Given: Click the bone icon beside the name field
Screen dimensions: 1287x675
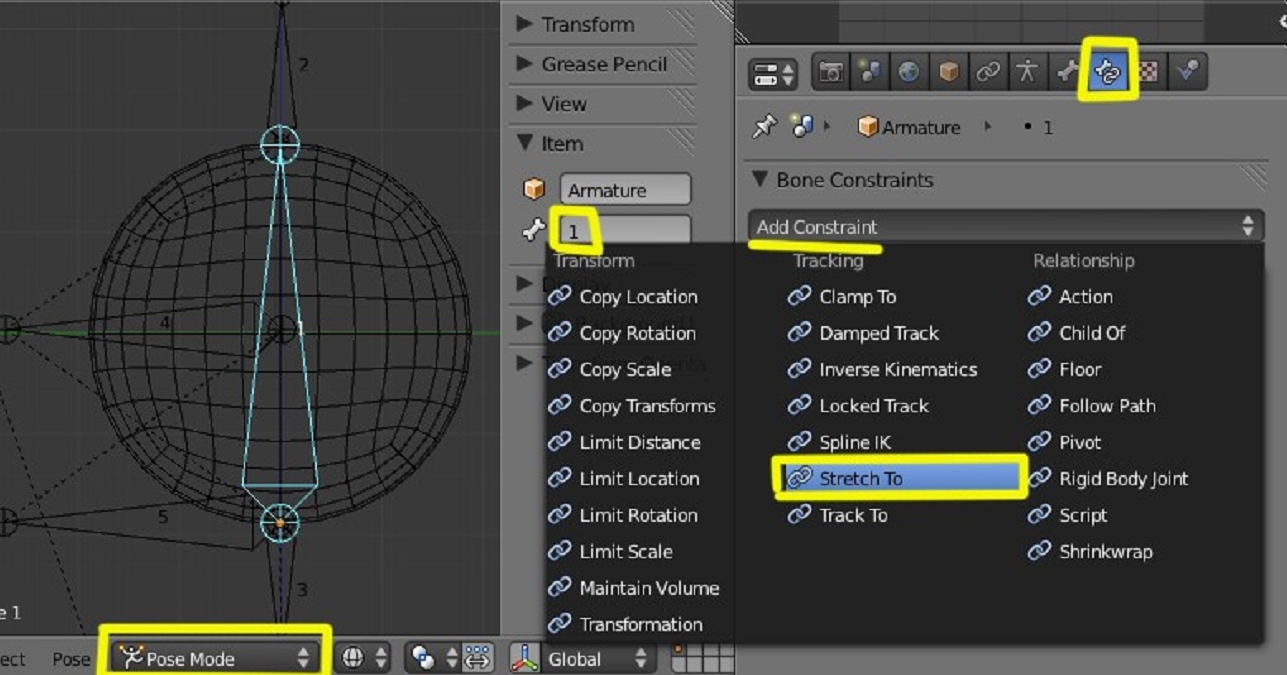Looking at the screenshot, I should 534,230.
